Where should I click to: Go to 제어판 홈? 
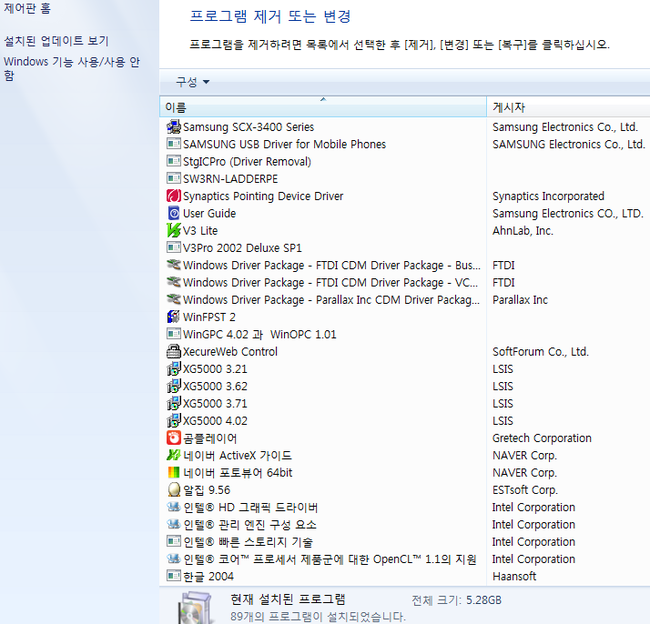pos(27,8)
